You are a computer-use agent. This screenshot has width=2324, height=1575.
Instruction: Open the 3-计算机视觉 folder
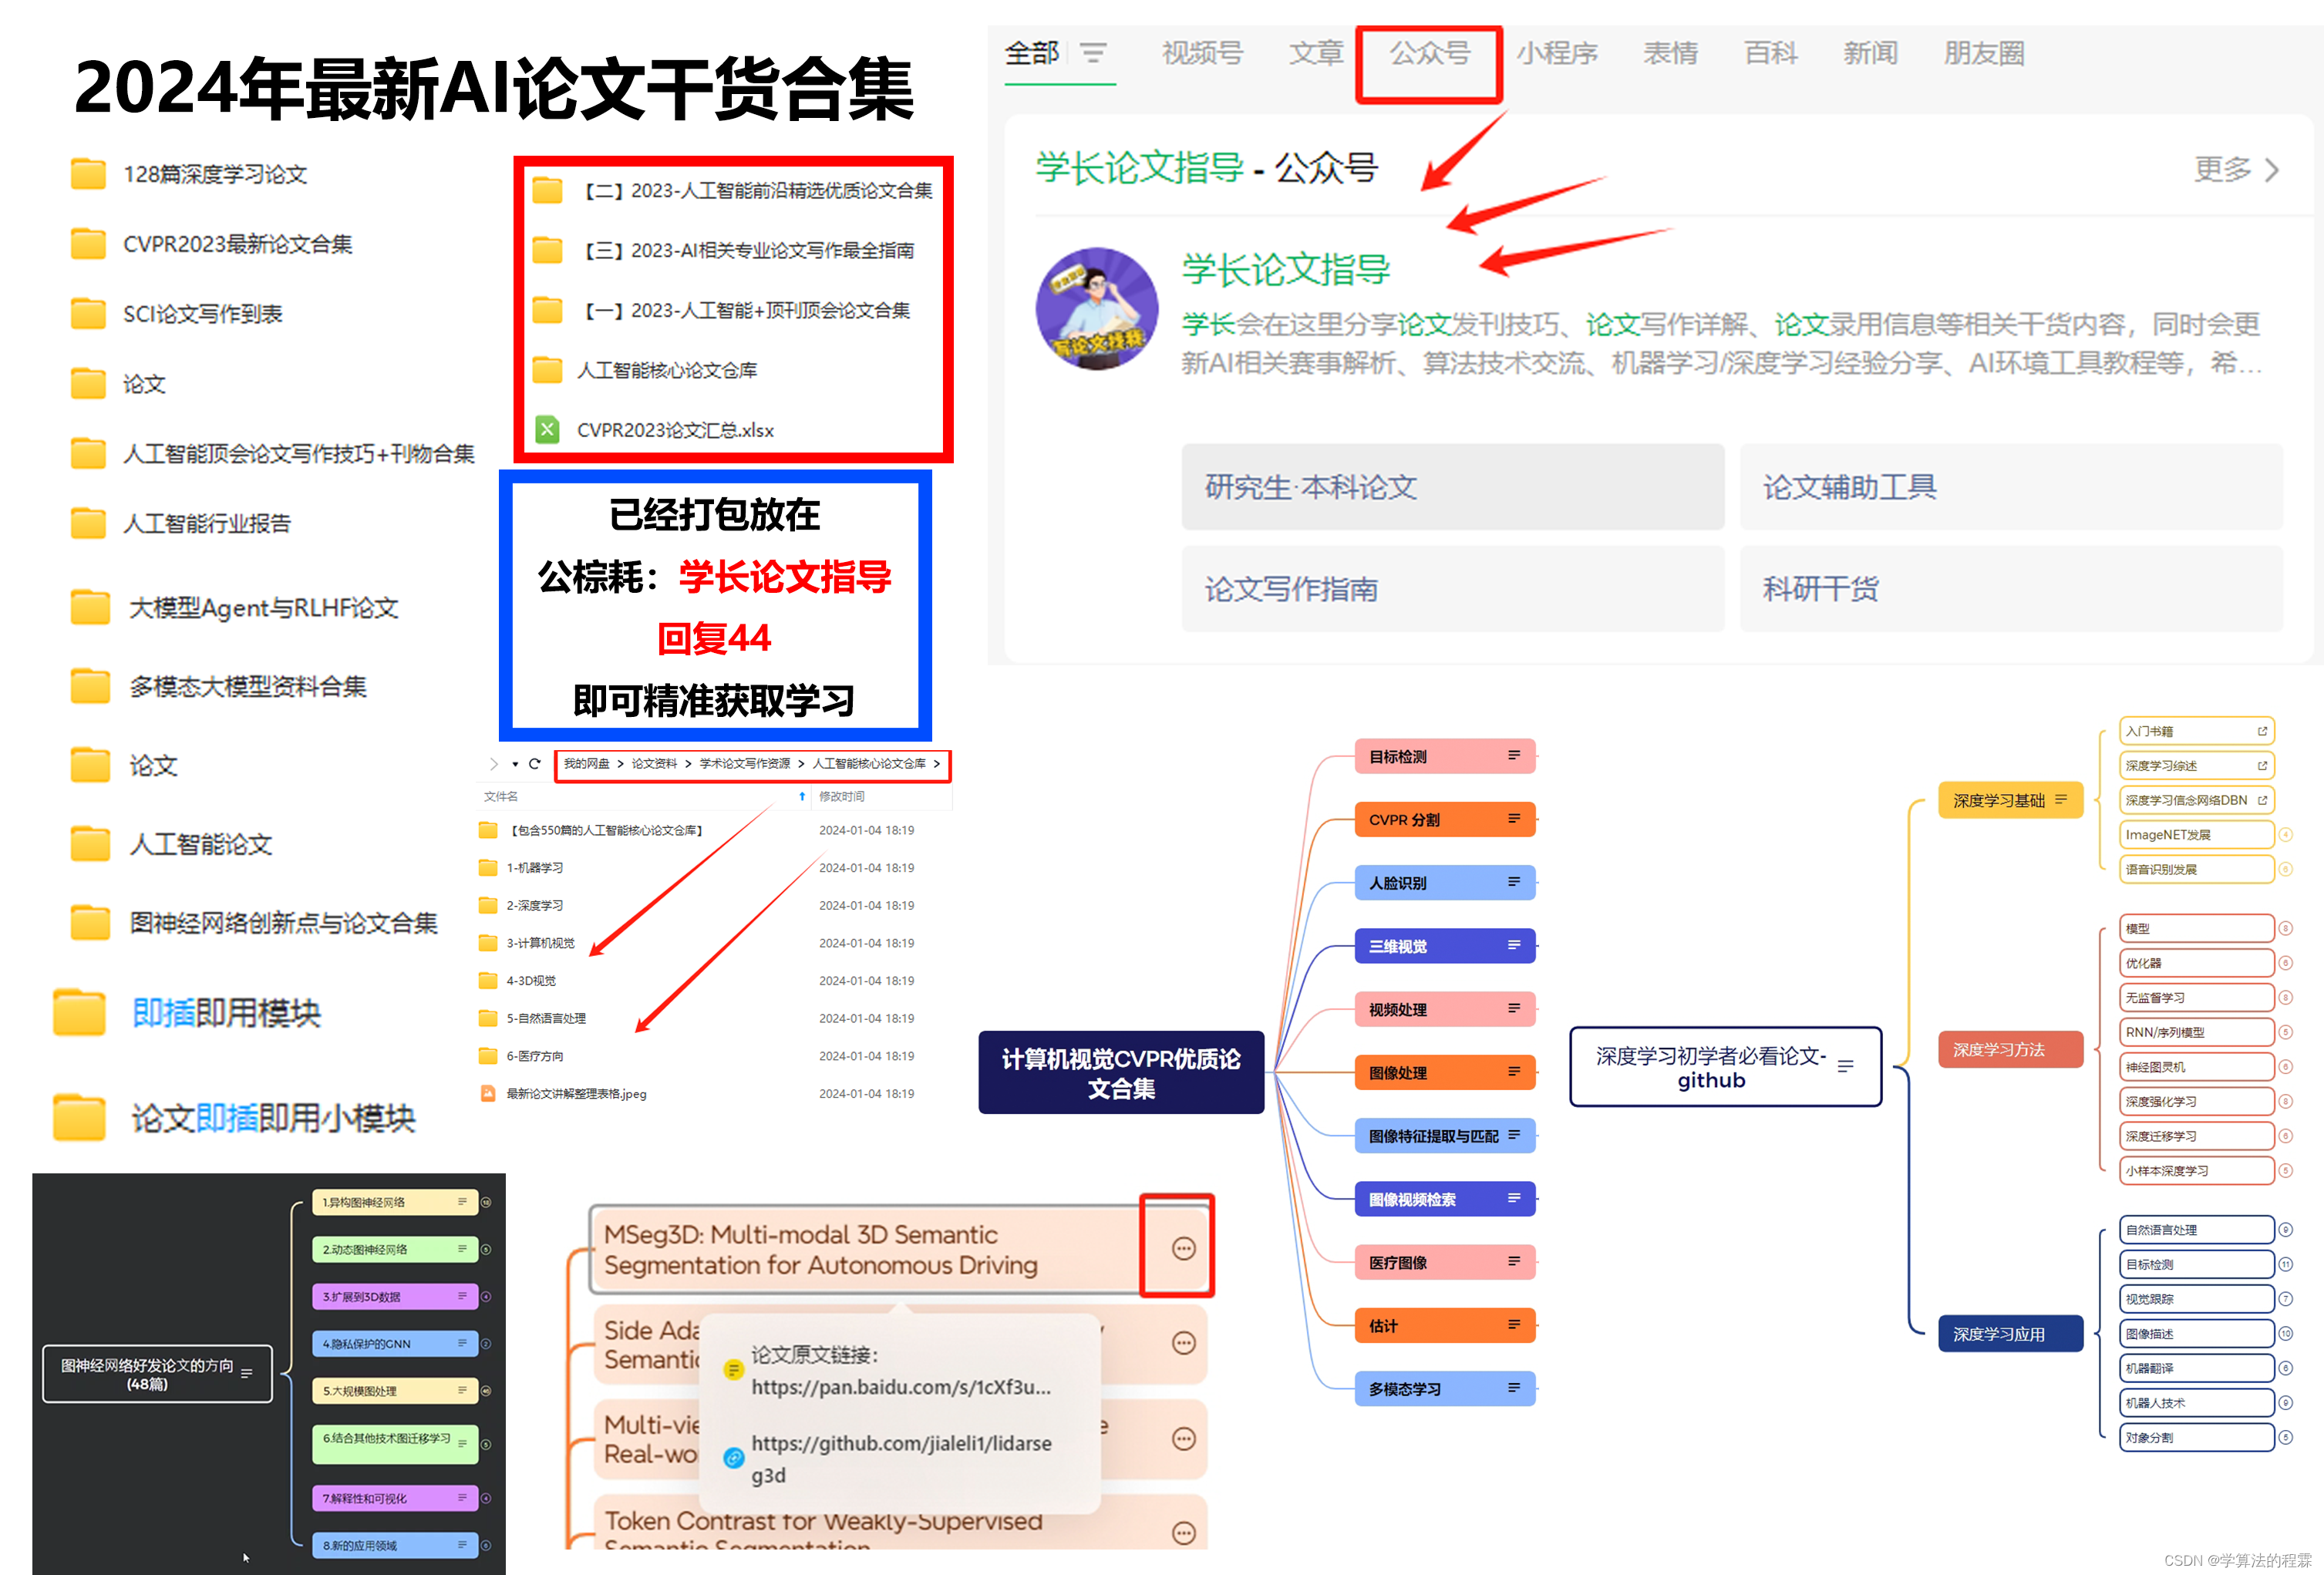[x=540, y=943]
